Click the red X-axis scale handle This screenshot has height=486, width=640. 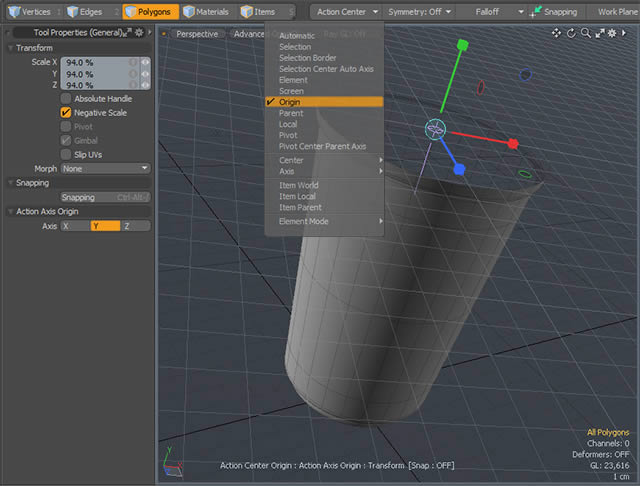point(513,144)
